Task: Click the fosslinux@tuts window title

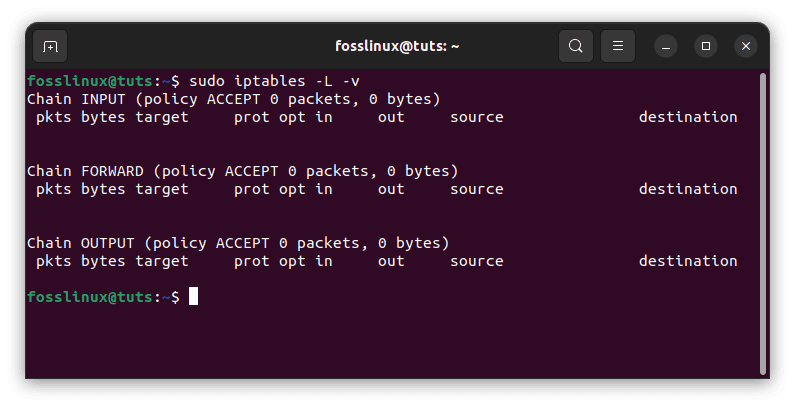Action: coord(399,46)
